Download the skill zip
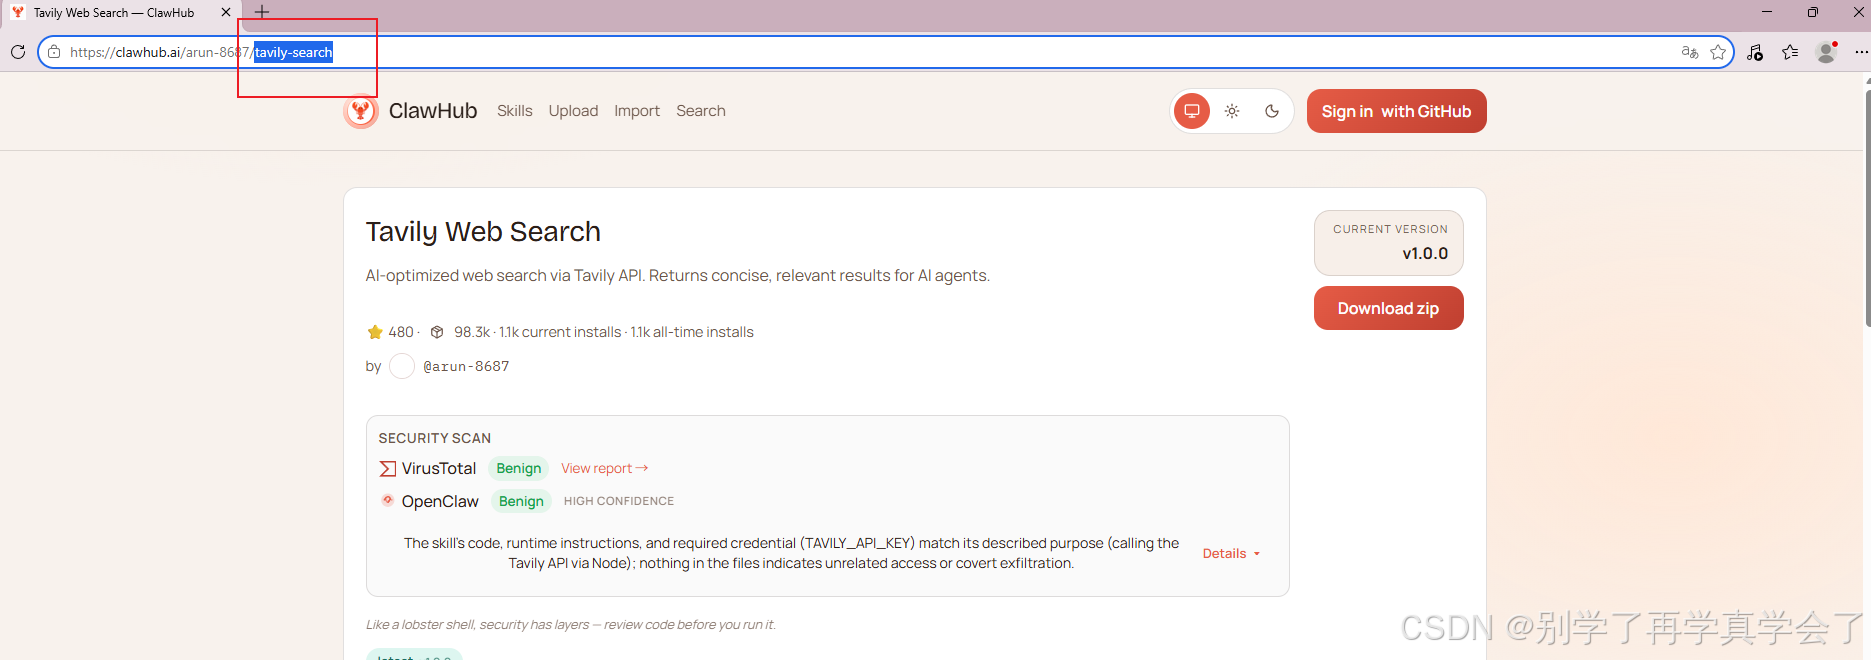The width and height of the screenshot is (1871, 660). click(1388, 308)
